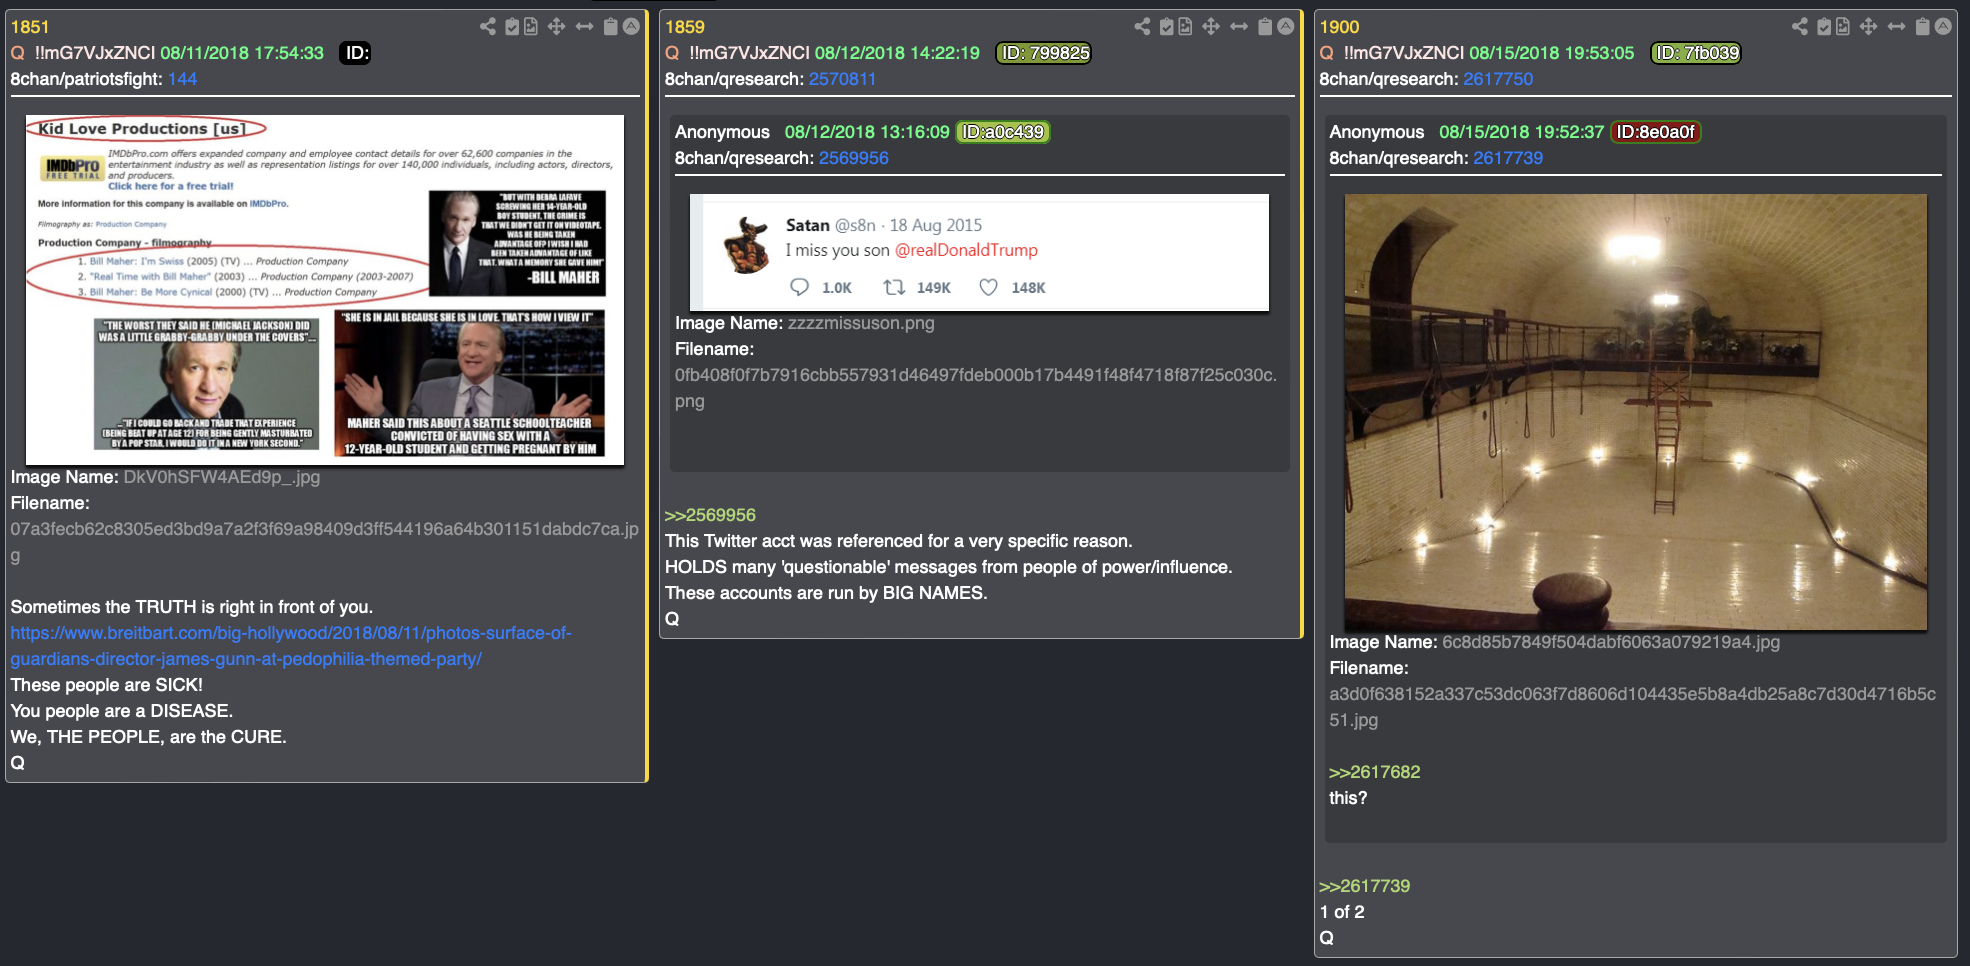Click timestamp 08/15/2018 19:53:05

[1551, 53]
